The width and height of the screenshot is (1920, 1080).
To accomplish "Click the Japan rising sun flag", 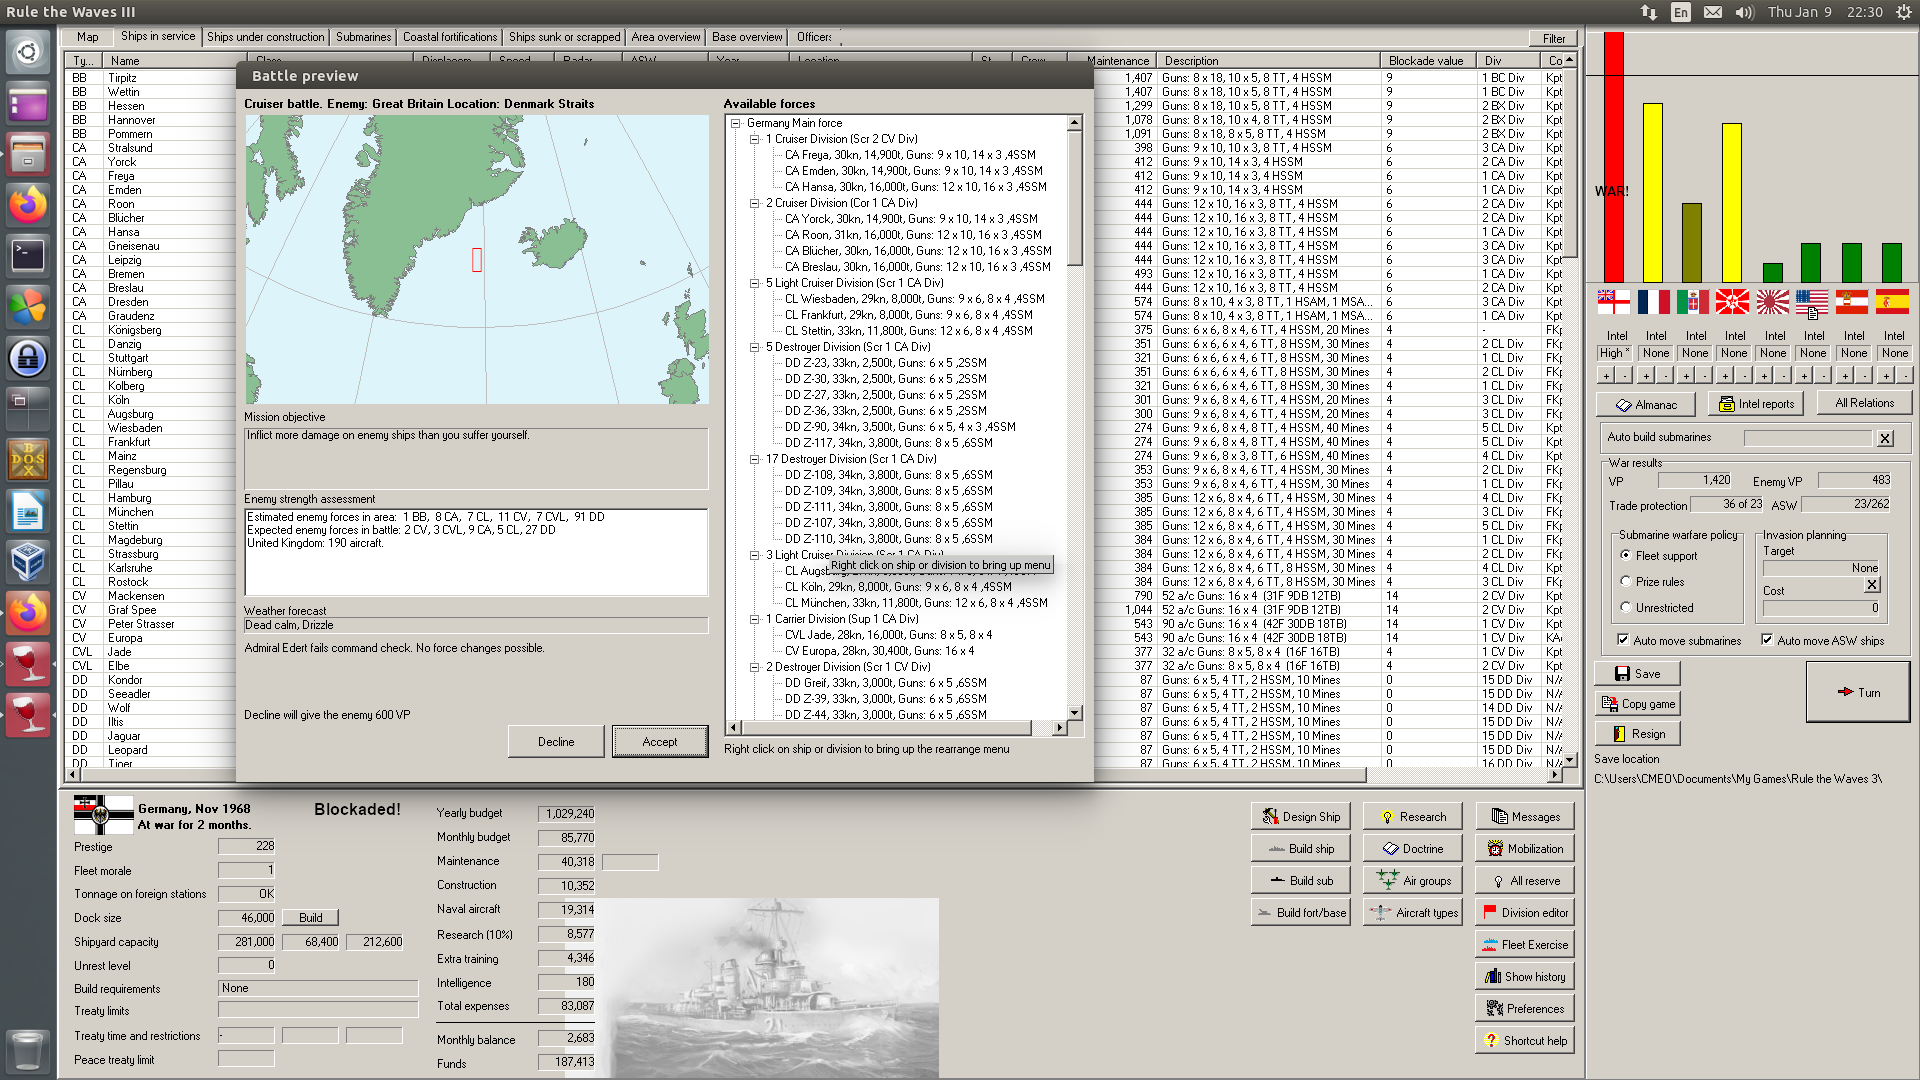I will pos(1773,301).
